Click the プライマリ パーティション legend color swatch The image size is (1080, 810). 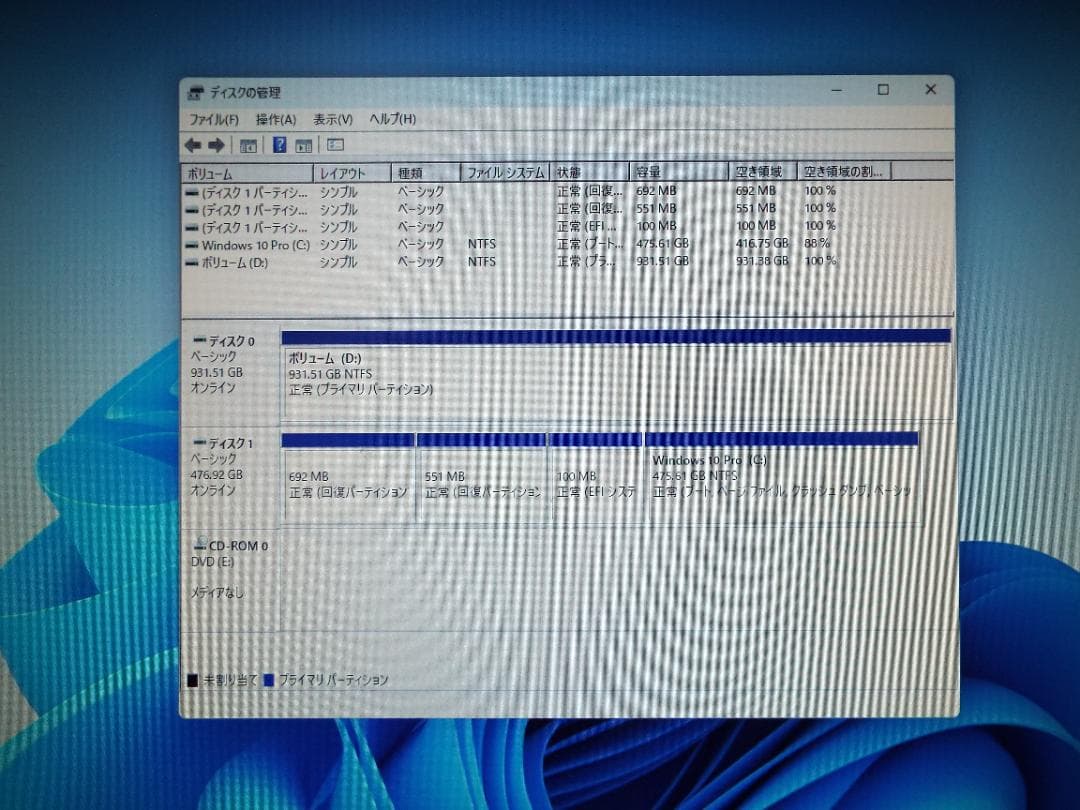[x=267, y=678]
